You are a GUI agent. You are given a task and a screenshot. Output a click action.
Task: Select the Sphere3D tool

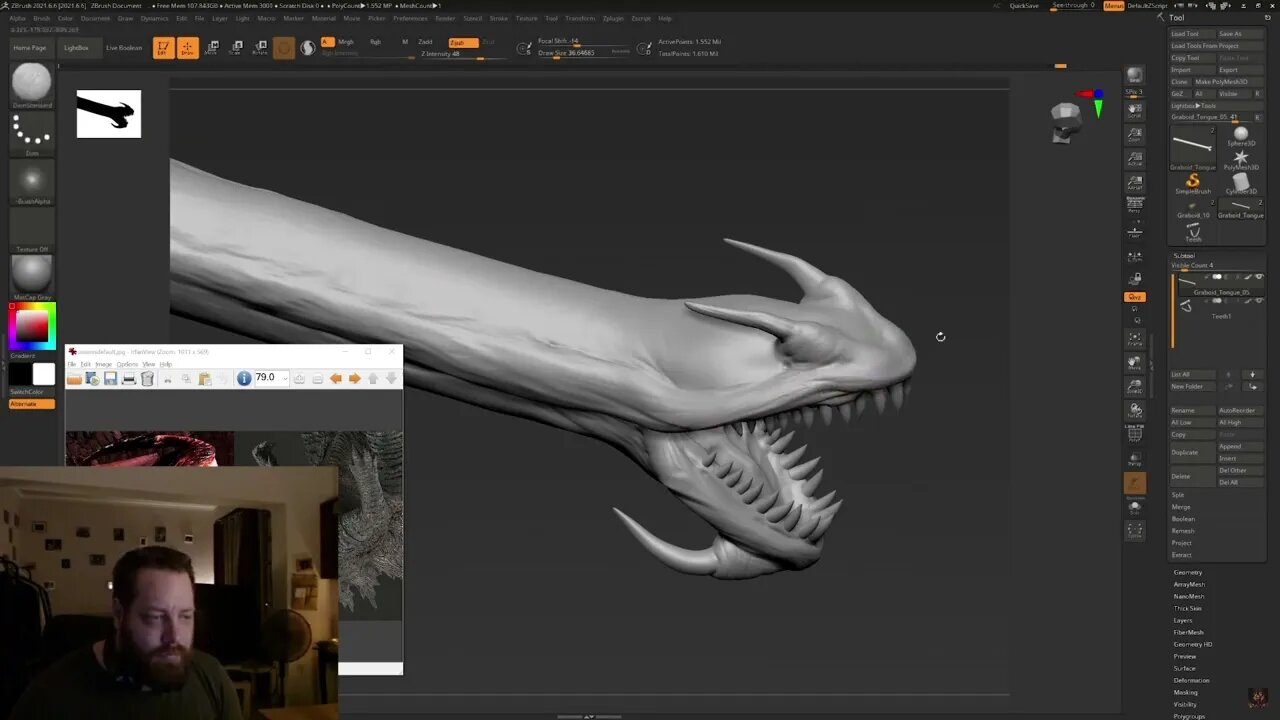1241,137
